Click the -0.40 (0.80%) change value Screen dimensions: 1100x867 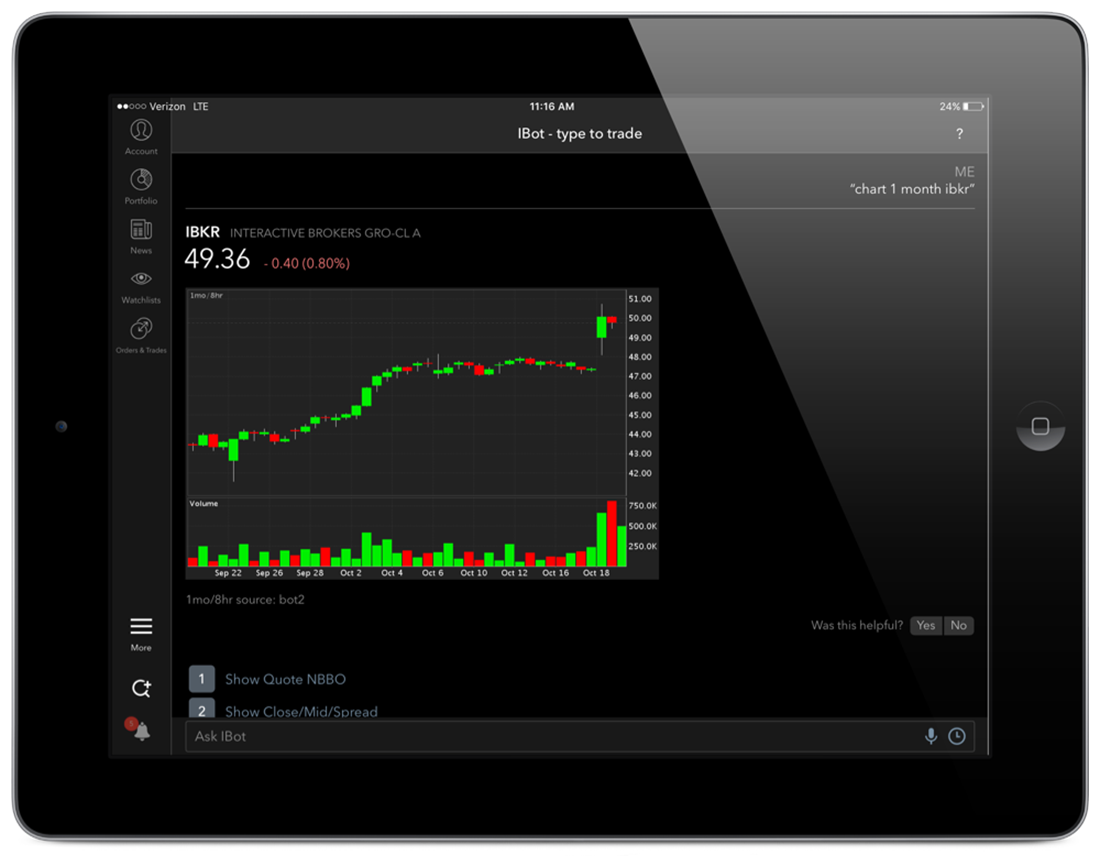pyautogui.click(x=307, y=263)
